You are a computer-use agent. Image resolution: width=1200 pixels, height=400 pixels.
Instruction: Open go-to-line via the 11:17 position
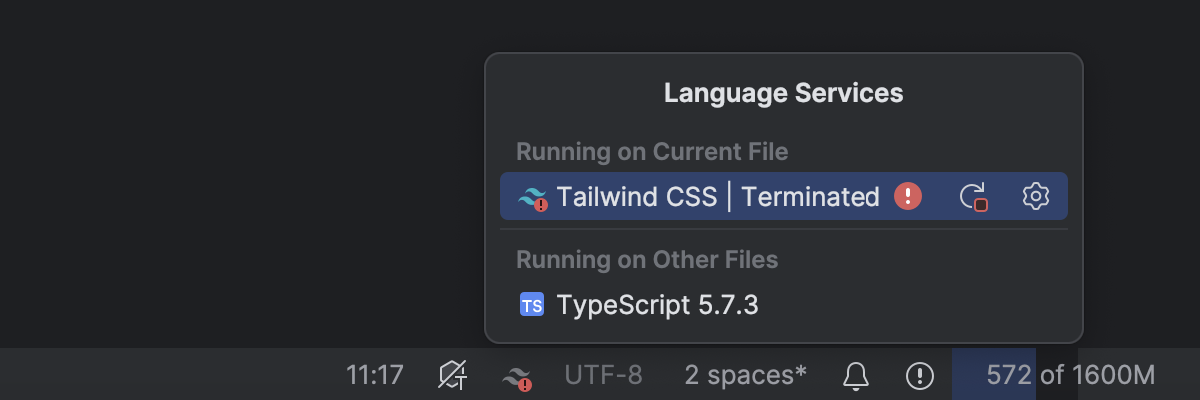pos(375,376)
